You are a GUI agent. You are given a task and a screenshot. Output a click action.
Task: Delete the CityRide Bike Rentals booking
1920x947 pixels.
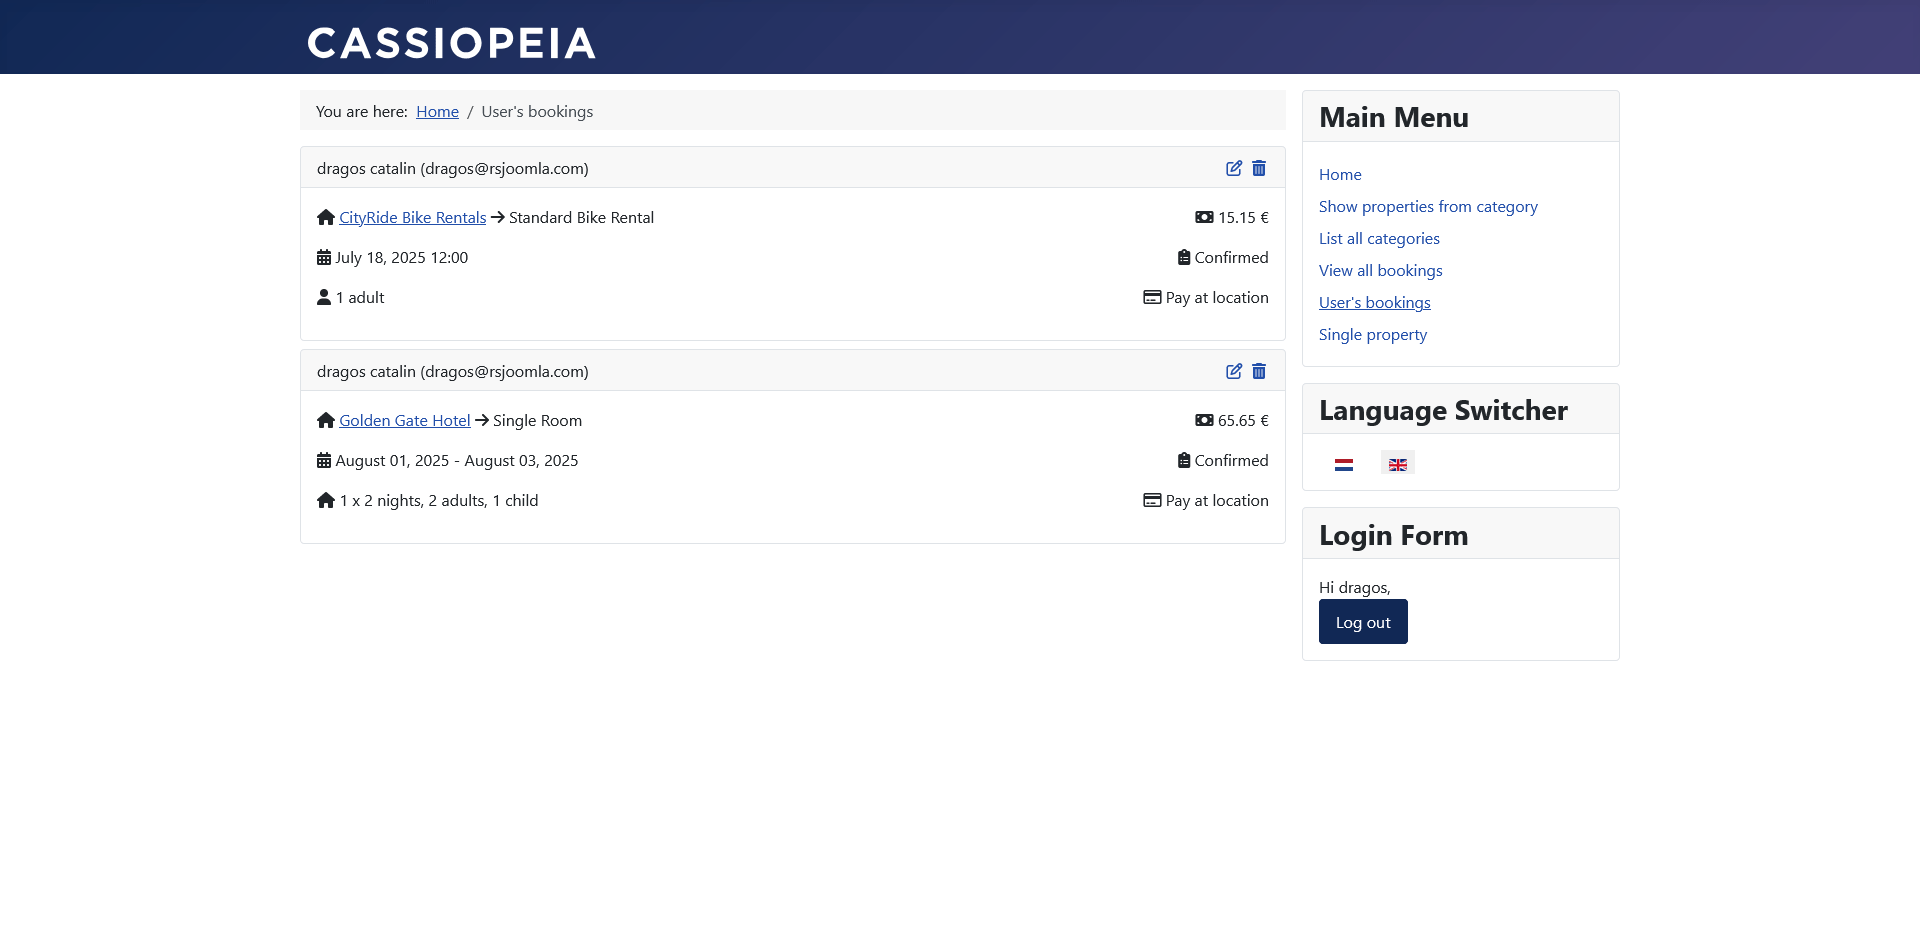pyautogui.click(x=1259, y=168)
